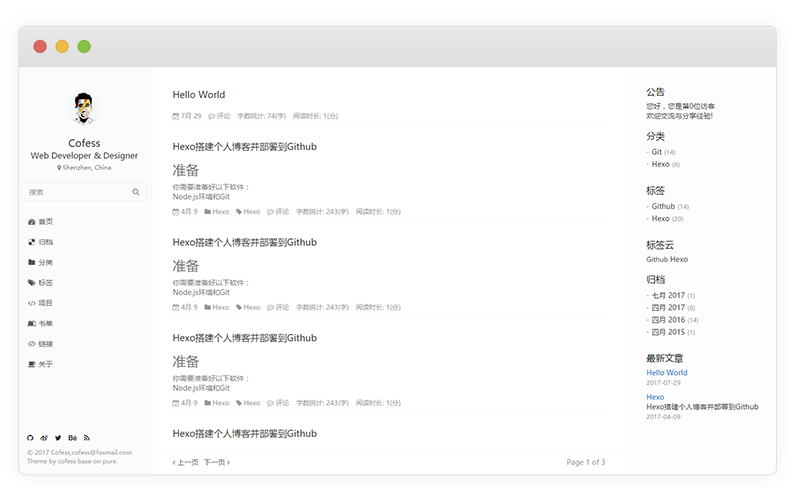The width and height of the screenshot is (800, 500).
Task: Open the Weibo social icon in footer
Action: pos(44,438)
